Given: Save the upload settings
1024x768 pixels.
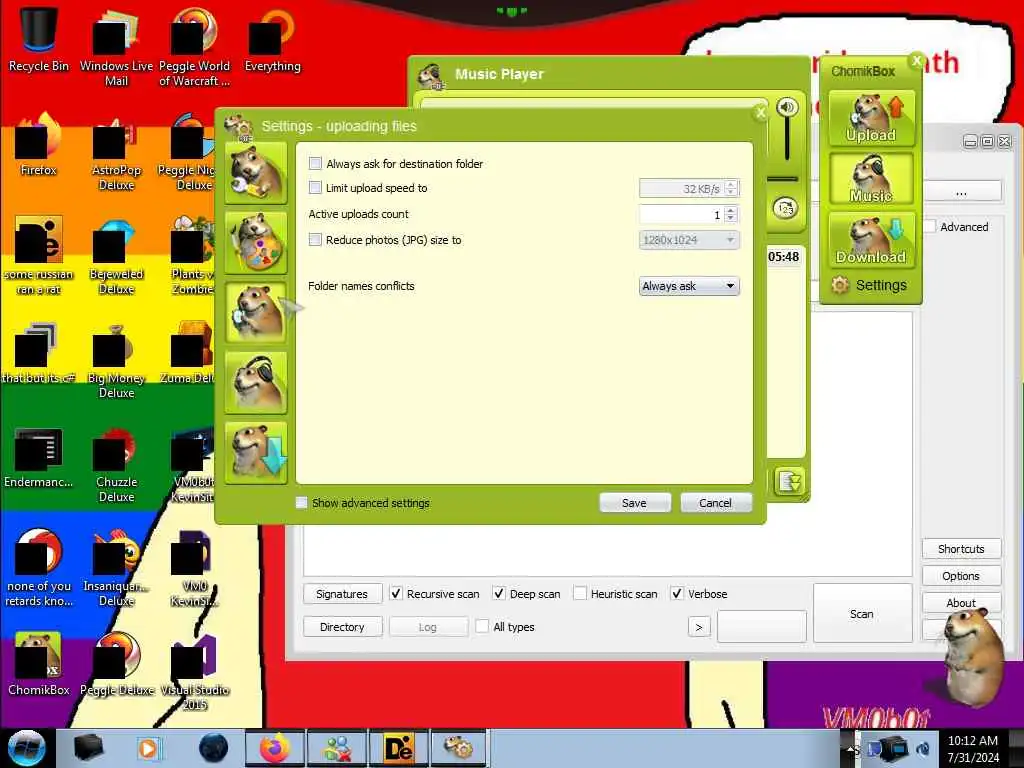Looking at the screenshot, I should click(634, 503).
